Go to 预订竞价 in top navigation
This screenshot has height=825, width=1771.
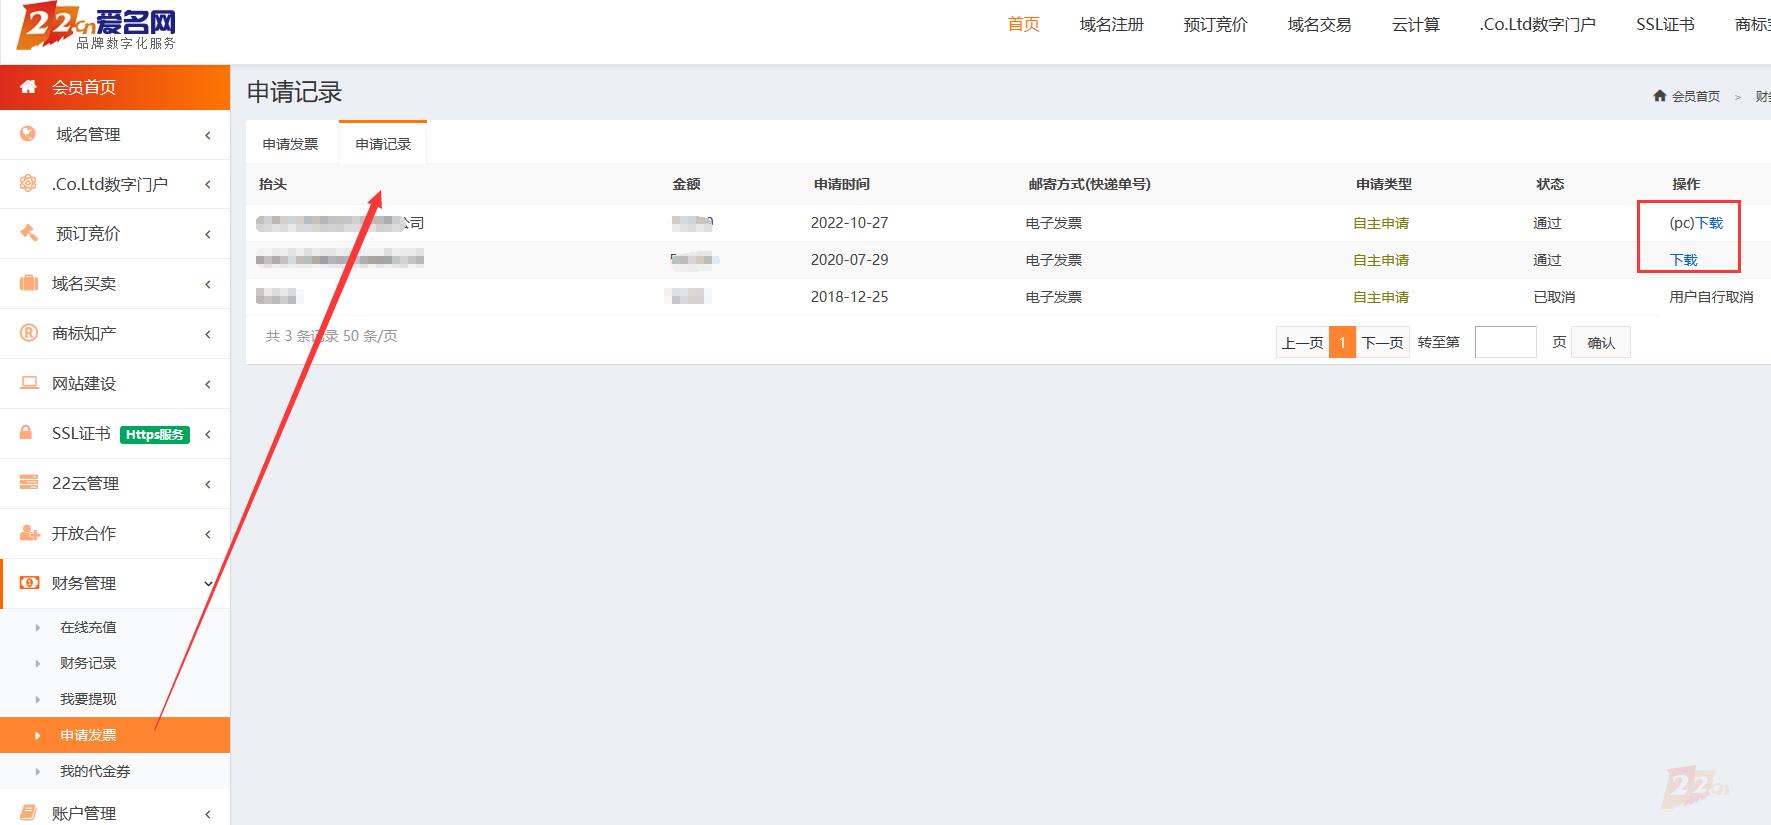point(1216,24)
